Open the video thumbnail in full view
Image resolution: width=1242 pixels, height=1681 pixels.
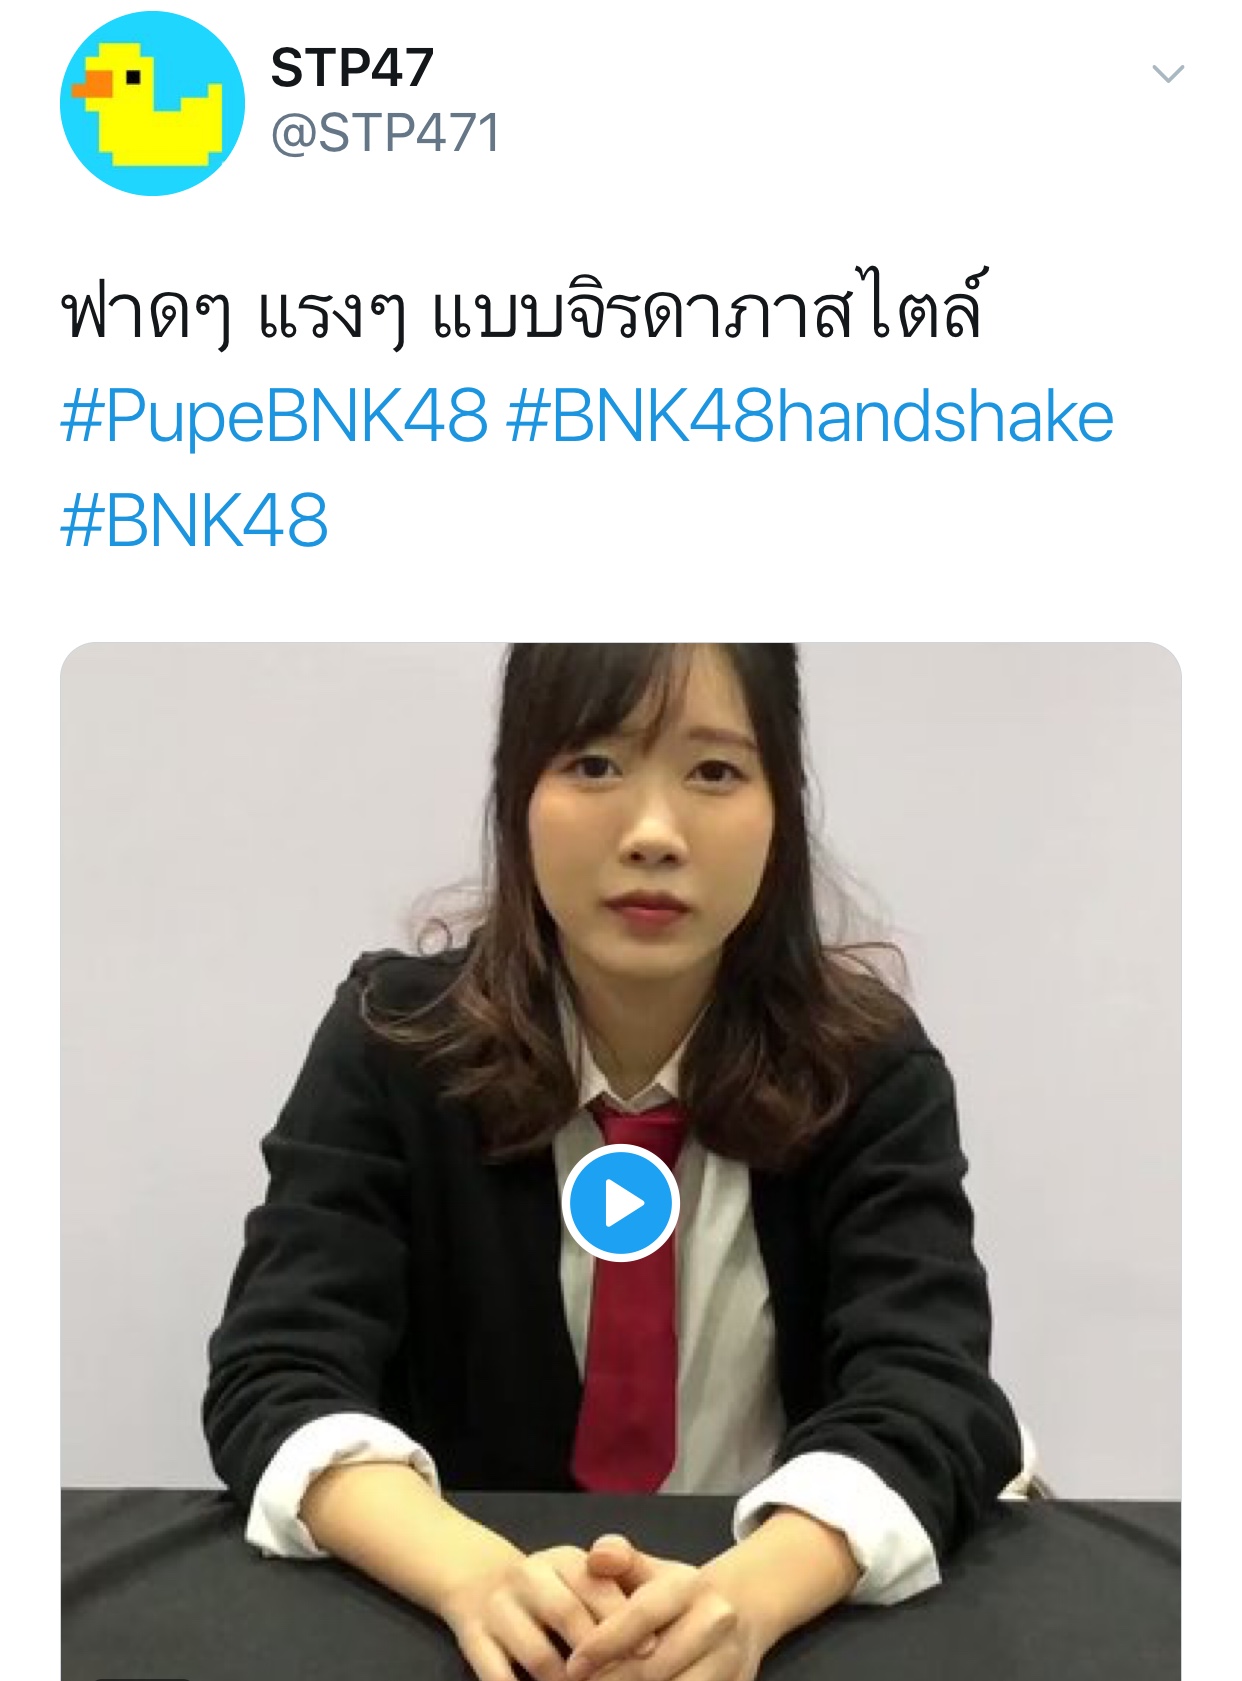(621, 1161)
